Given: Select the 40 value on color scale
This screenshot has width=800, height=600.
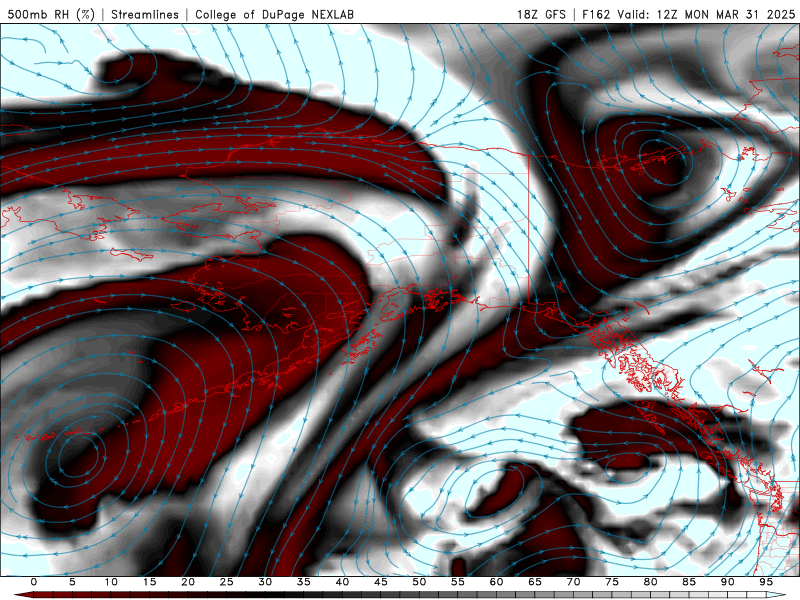Looking at the screenshot, I should tap(342, 582).
